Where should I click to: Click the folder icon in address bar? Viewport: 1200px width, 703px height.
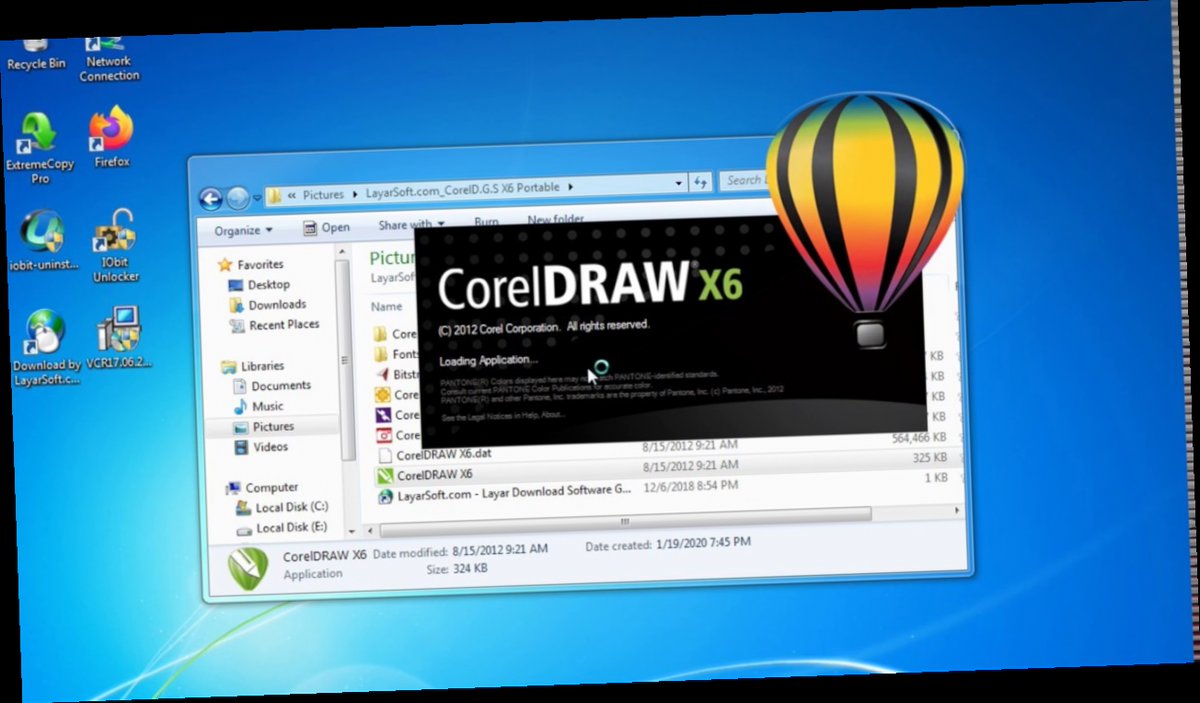pyautogui.click(x=274, y=195)
